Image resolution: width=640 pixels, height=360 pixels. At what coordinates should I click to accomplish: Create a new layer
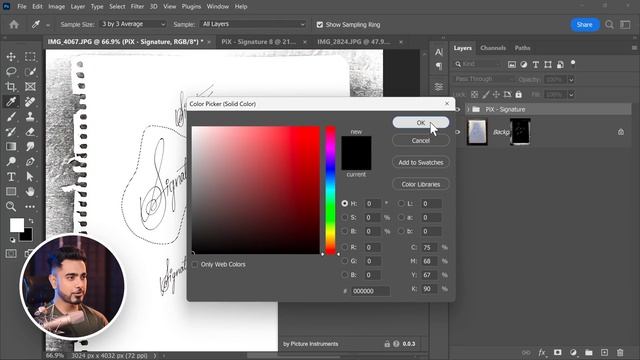point(604,352)
